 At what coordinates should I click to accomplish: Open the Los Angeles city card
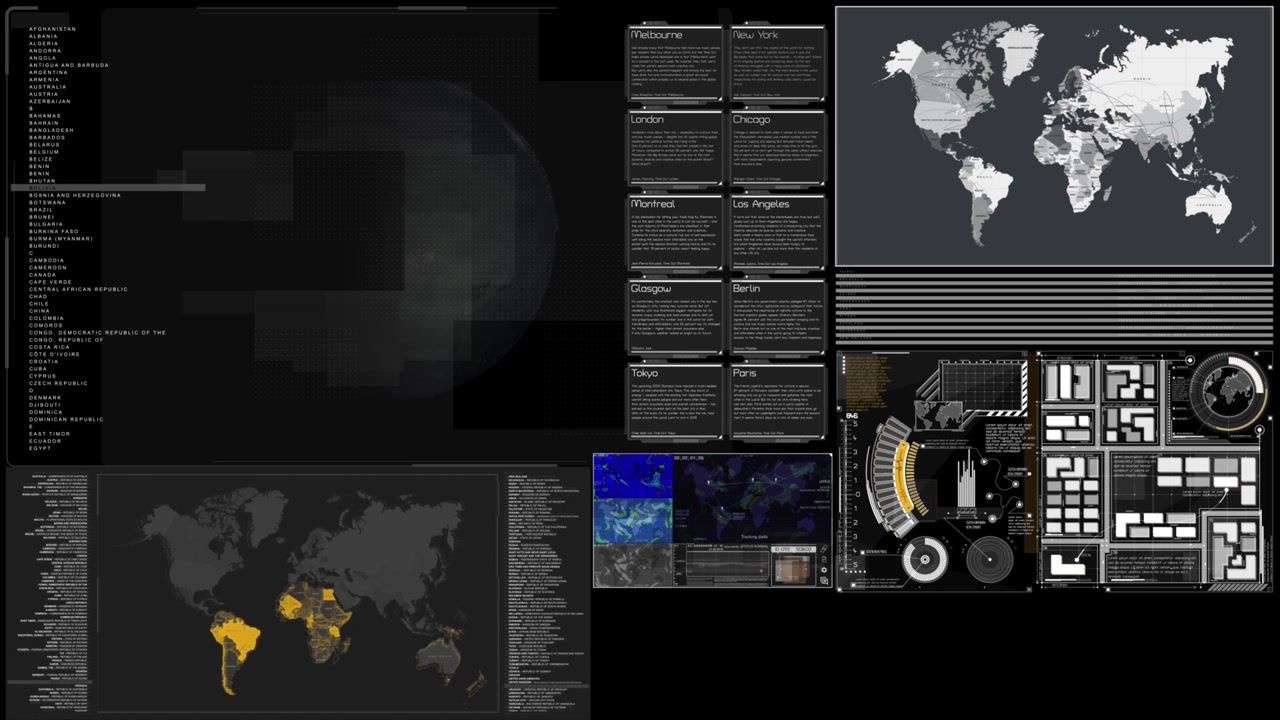[777, 232]
